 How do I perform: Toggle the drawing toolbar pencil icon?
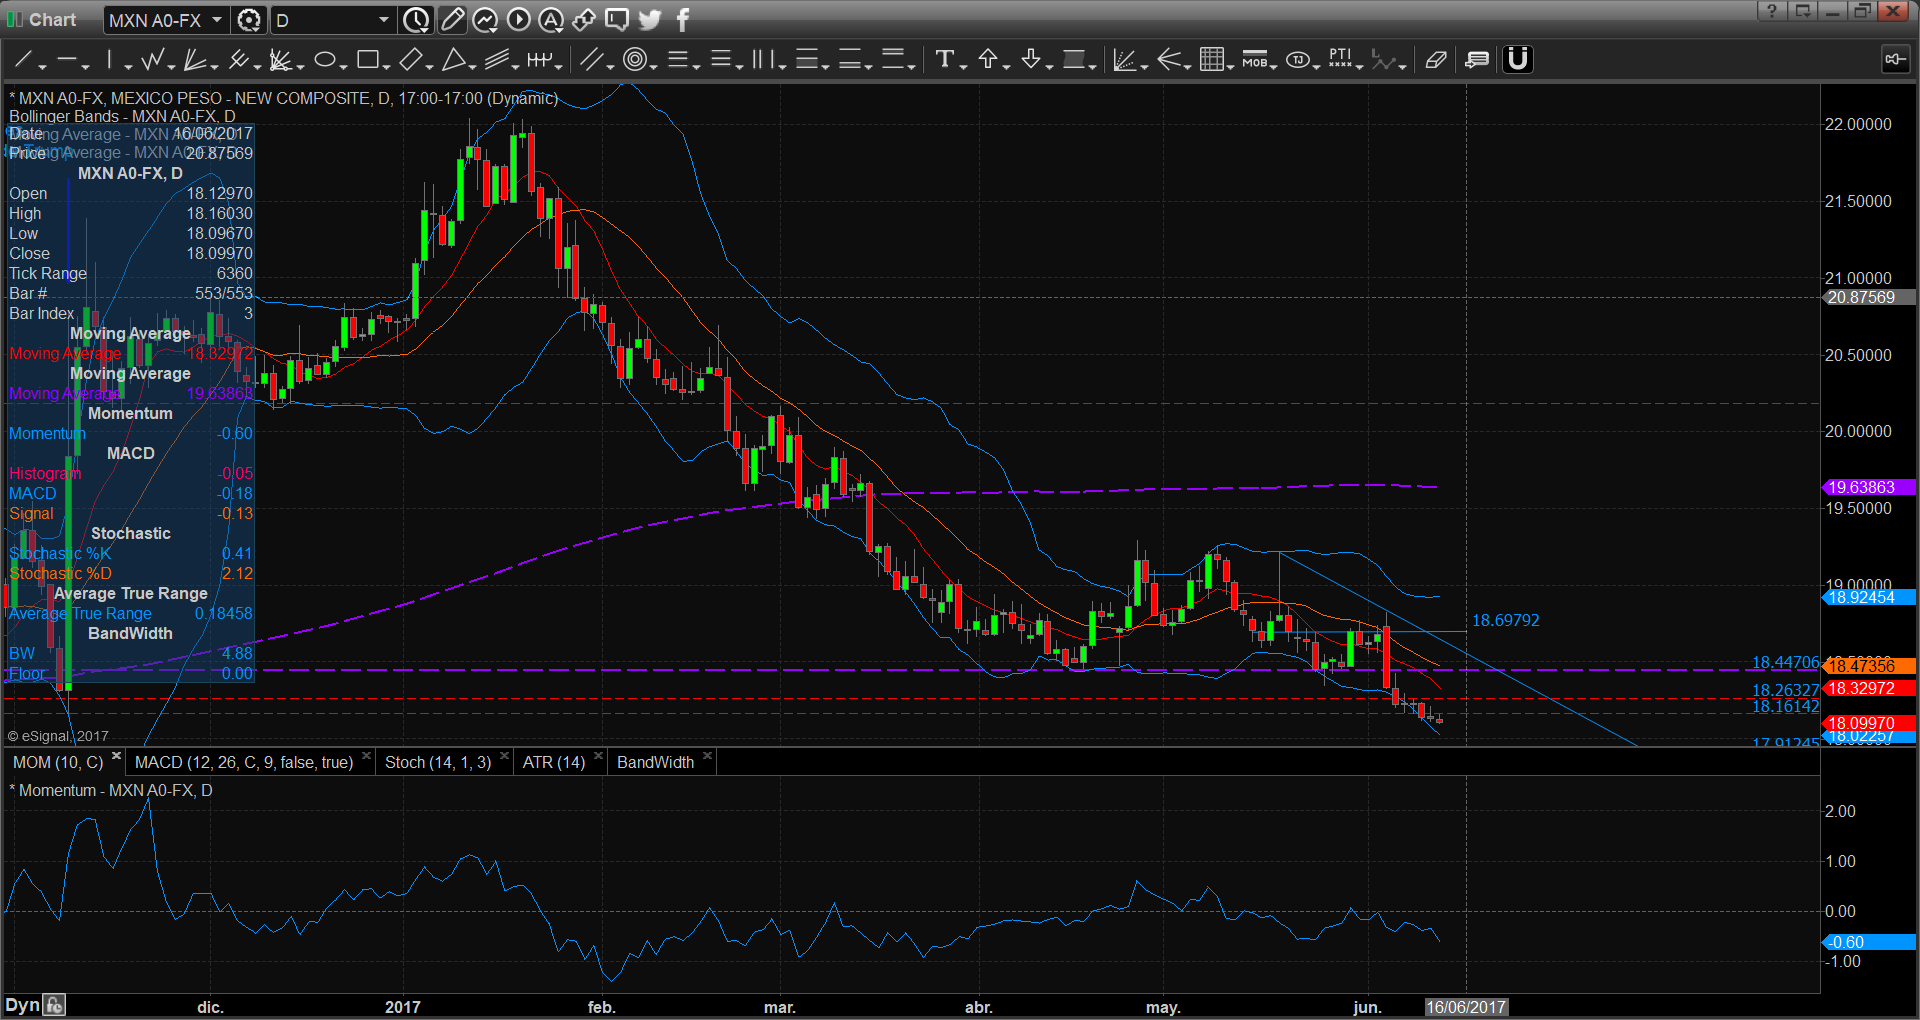(x=452, y=20)
